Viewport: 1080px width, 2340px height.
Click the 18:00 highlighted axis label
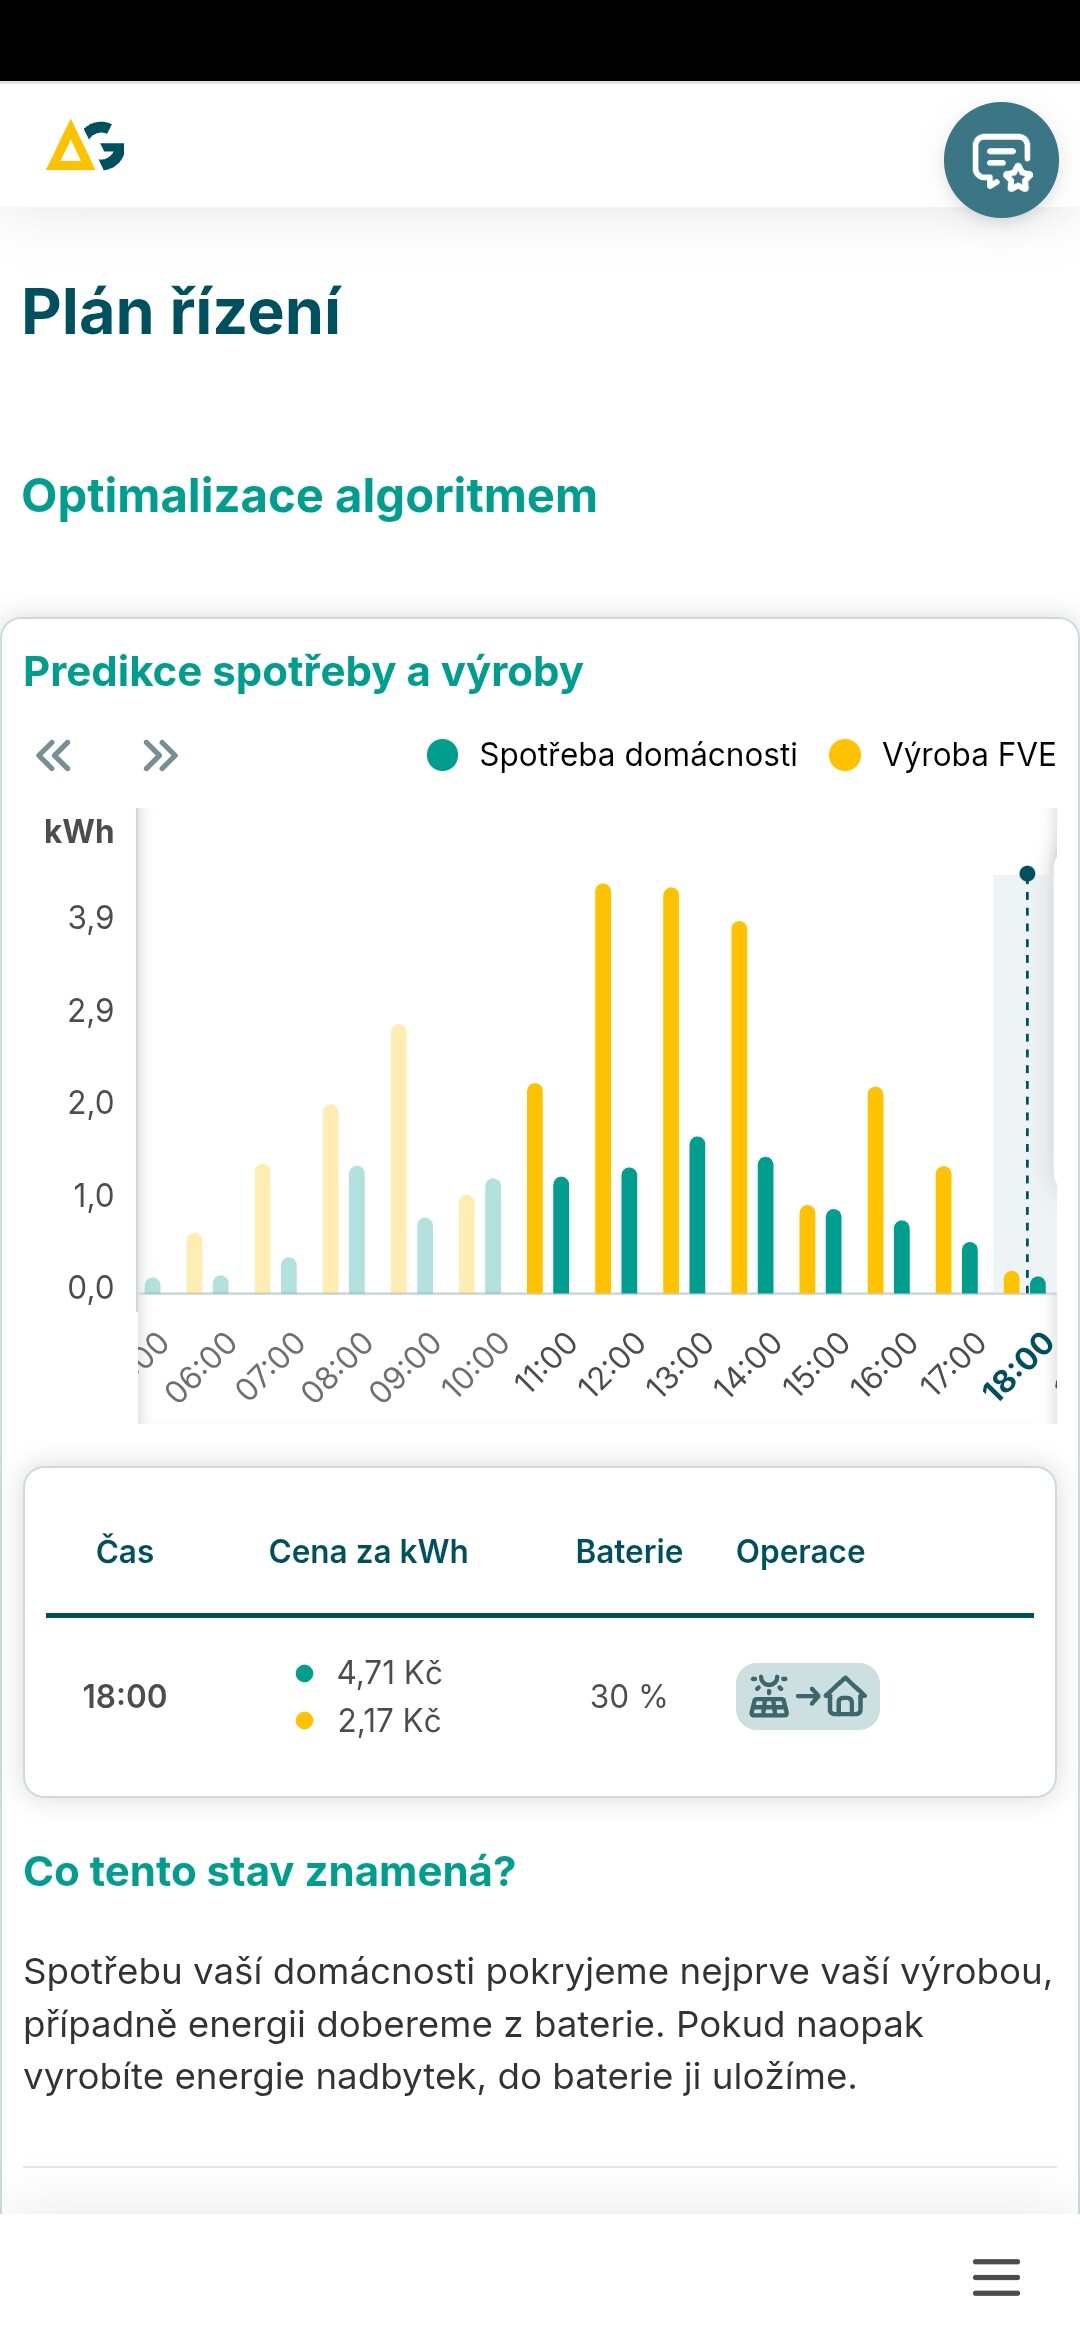[x=1018, y=1366]
